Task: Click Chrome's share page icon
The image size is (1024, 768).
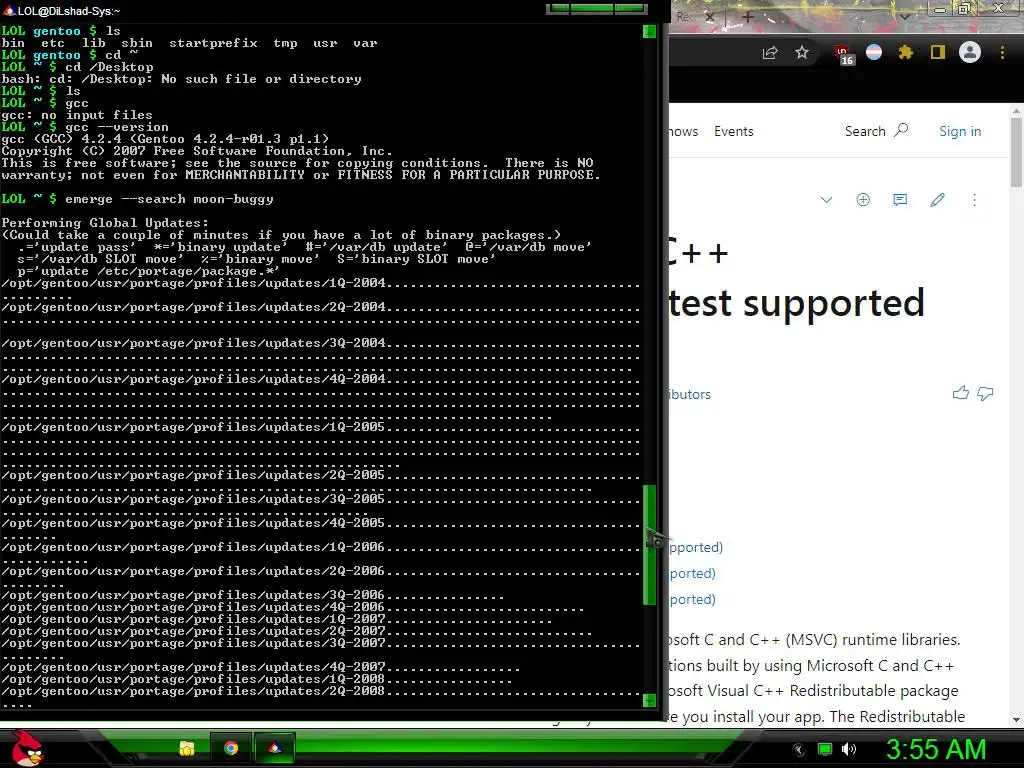Action: click(x=771, y=53)
